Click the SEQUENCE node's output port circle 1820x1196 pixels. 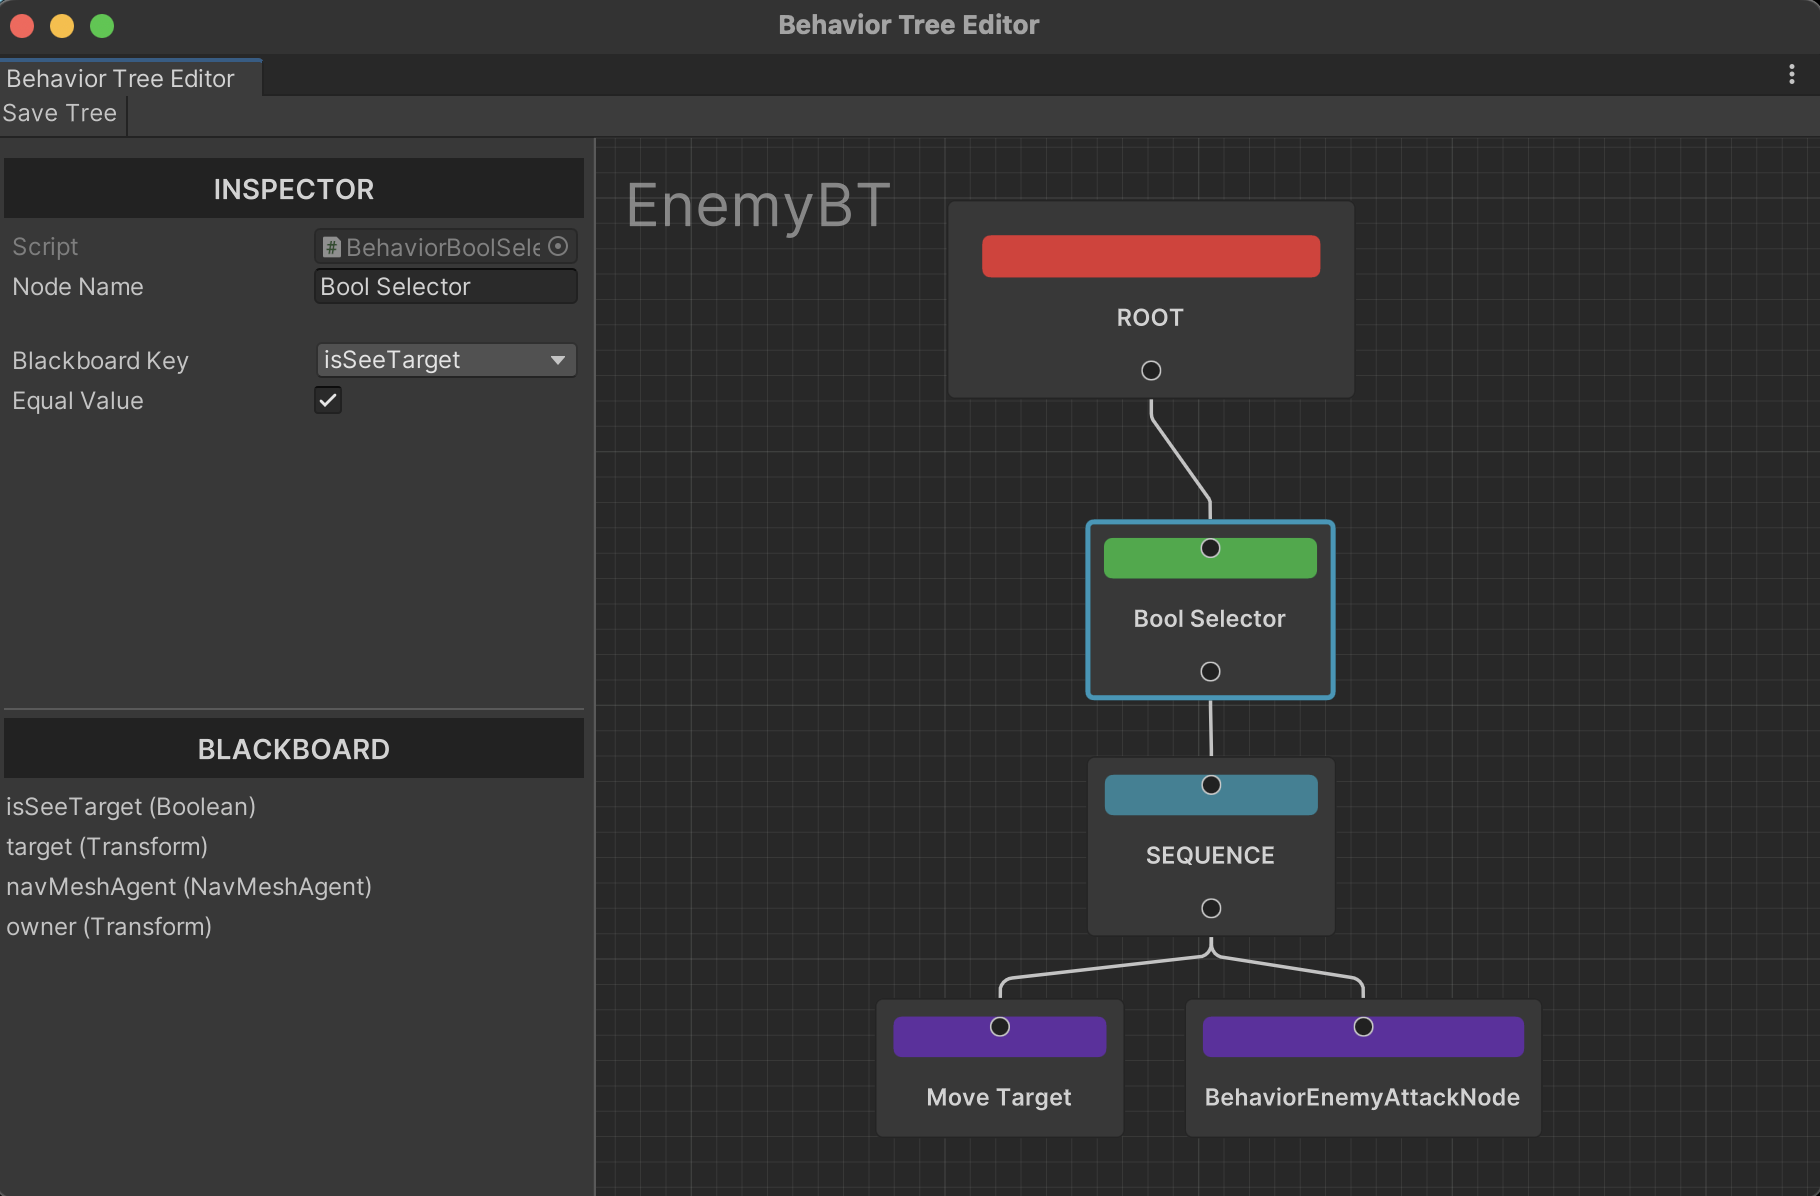coord(1210,908)
